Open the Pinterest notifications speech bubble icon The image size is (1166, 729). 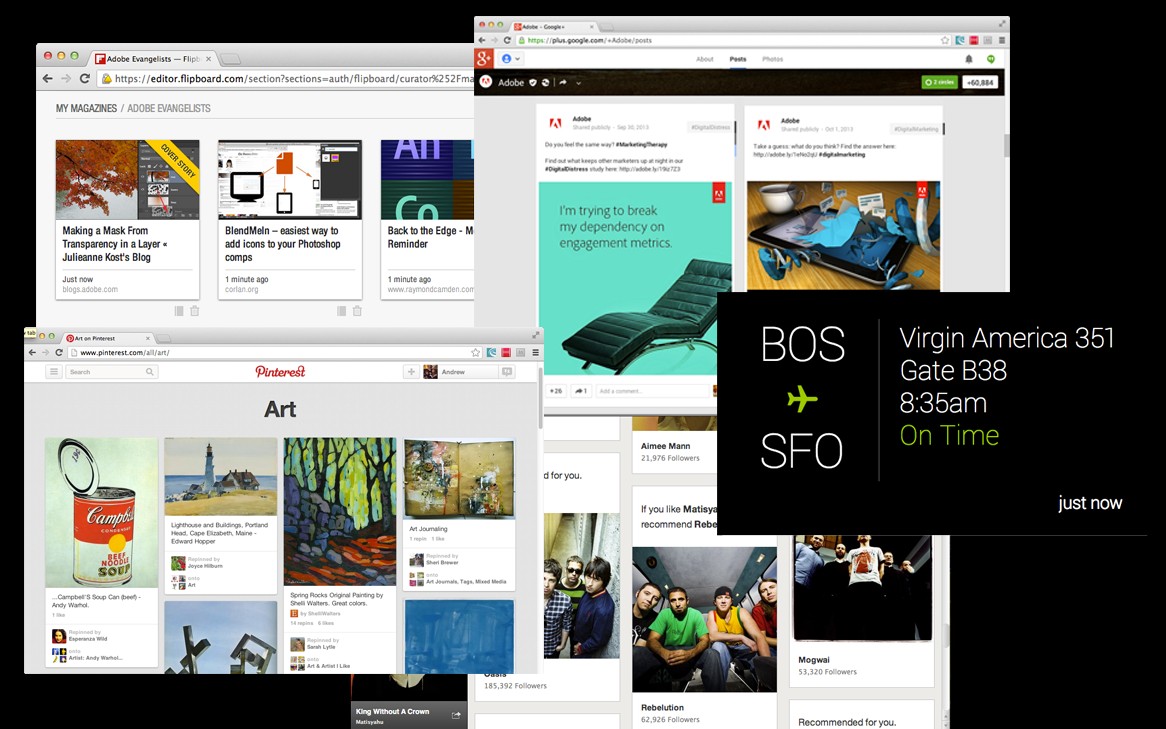pos(507,372)
